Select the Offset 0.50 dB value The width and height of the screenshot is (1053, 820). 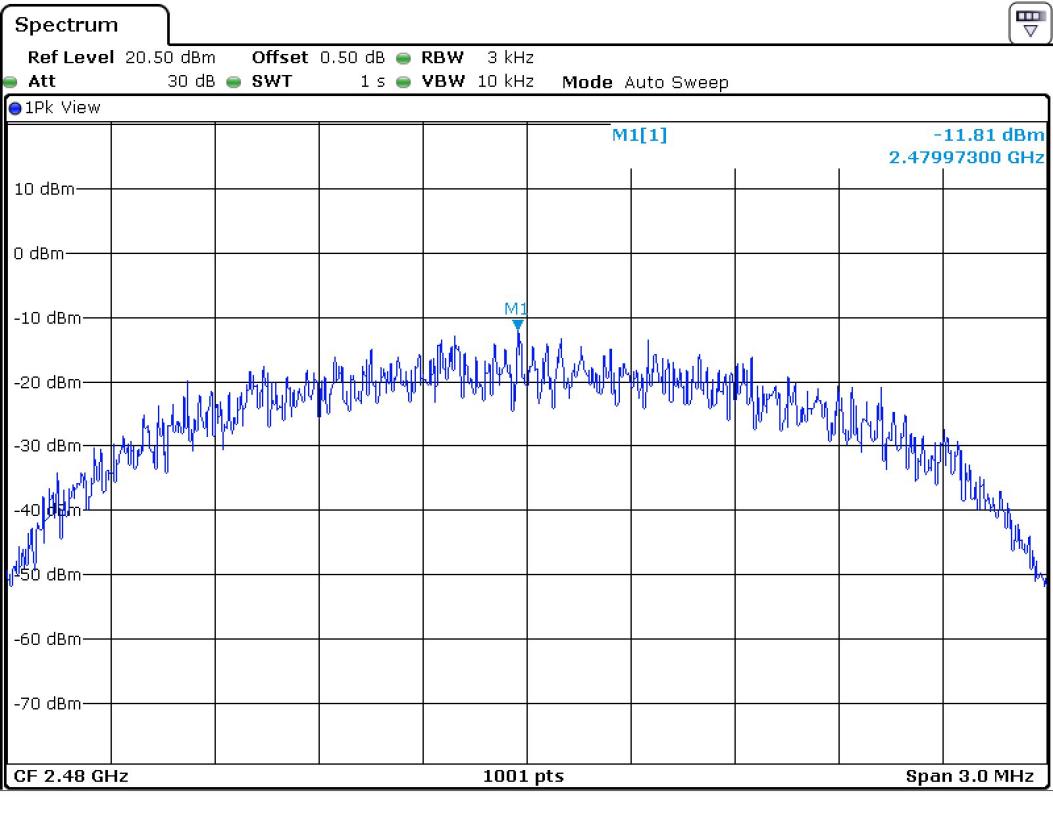pos(353,58)
